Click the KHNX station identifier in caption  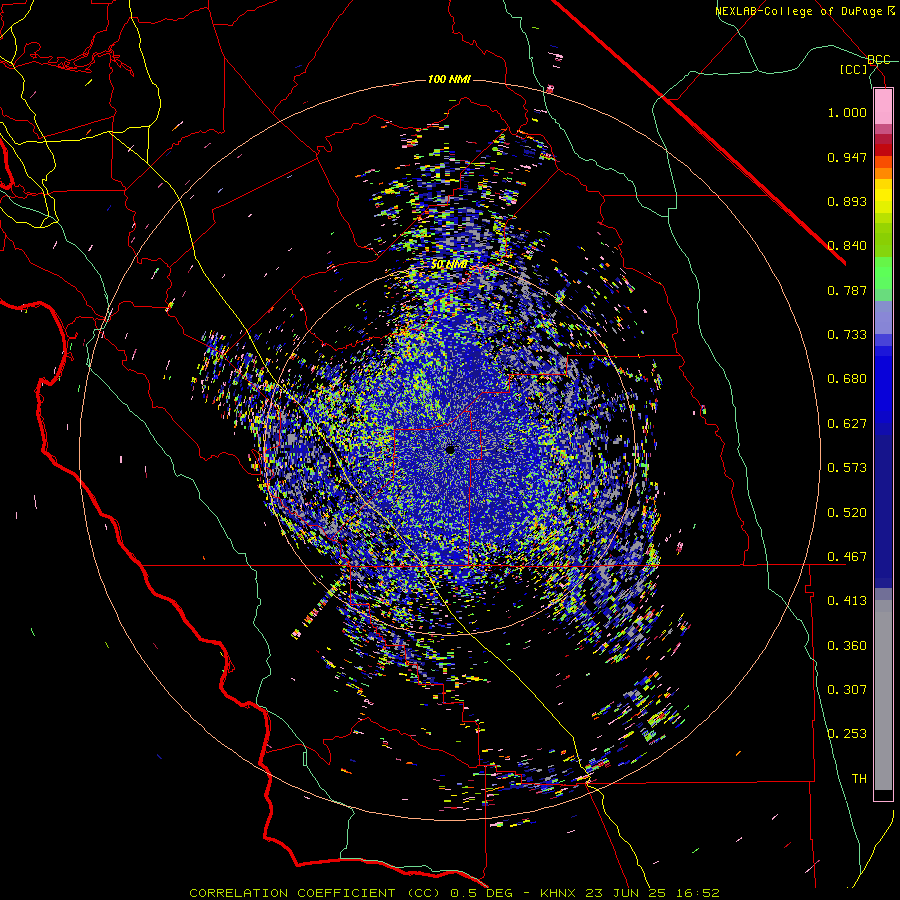point(560,893)
